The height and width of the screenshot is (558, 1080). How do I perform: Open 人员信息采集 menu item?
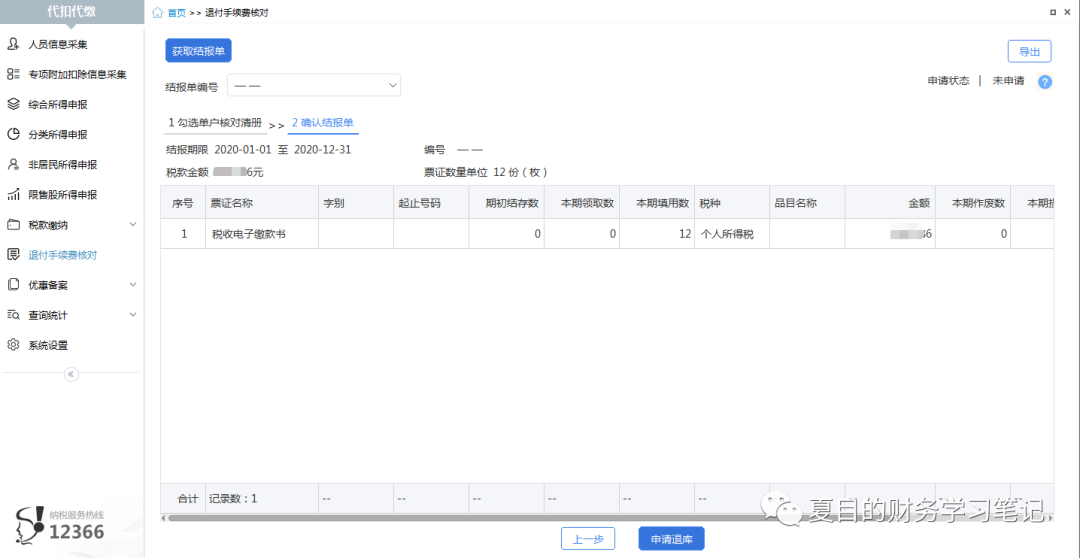[x=58, y=45]
